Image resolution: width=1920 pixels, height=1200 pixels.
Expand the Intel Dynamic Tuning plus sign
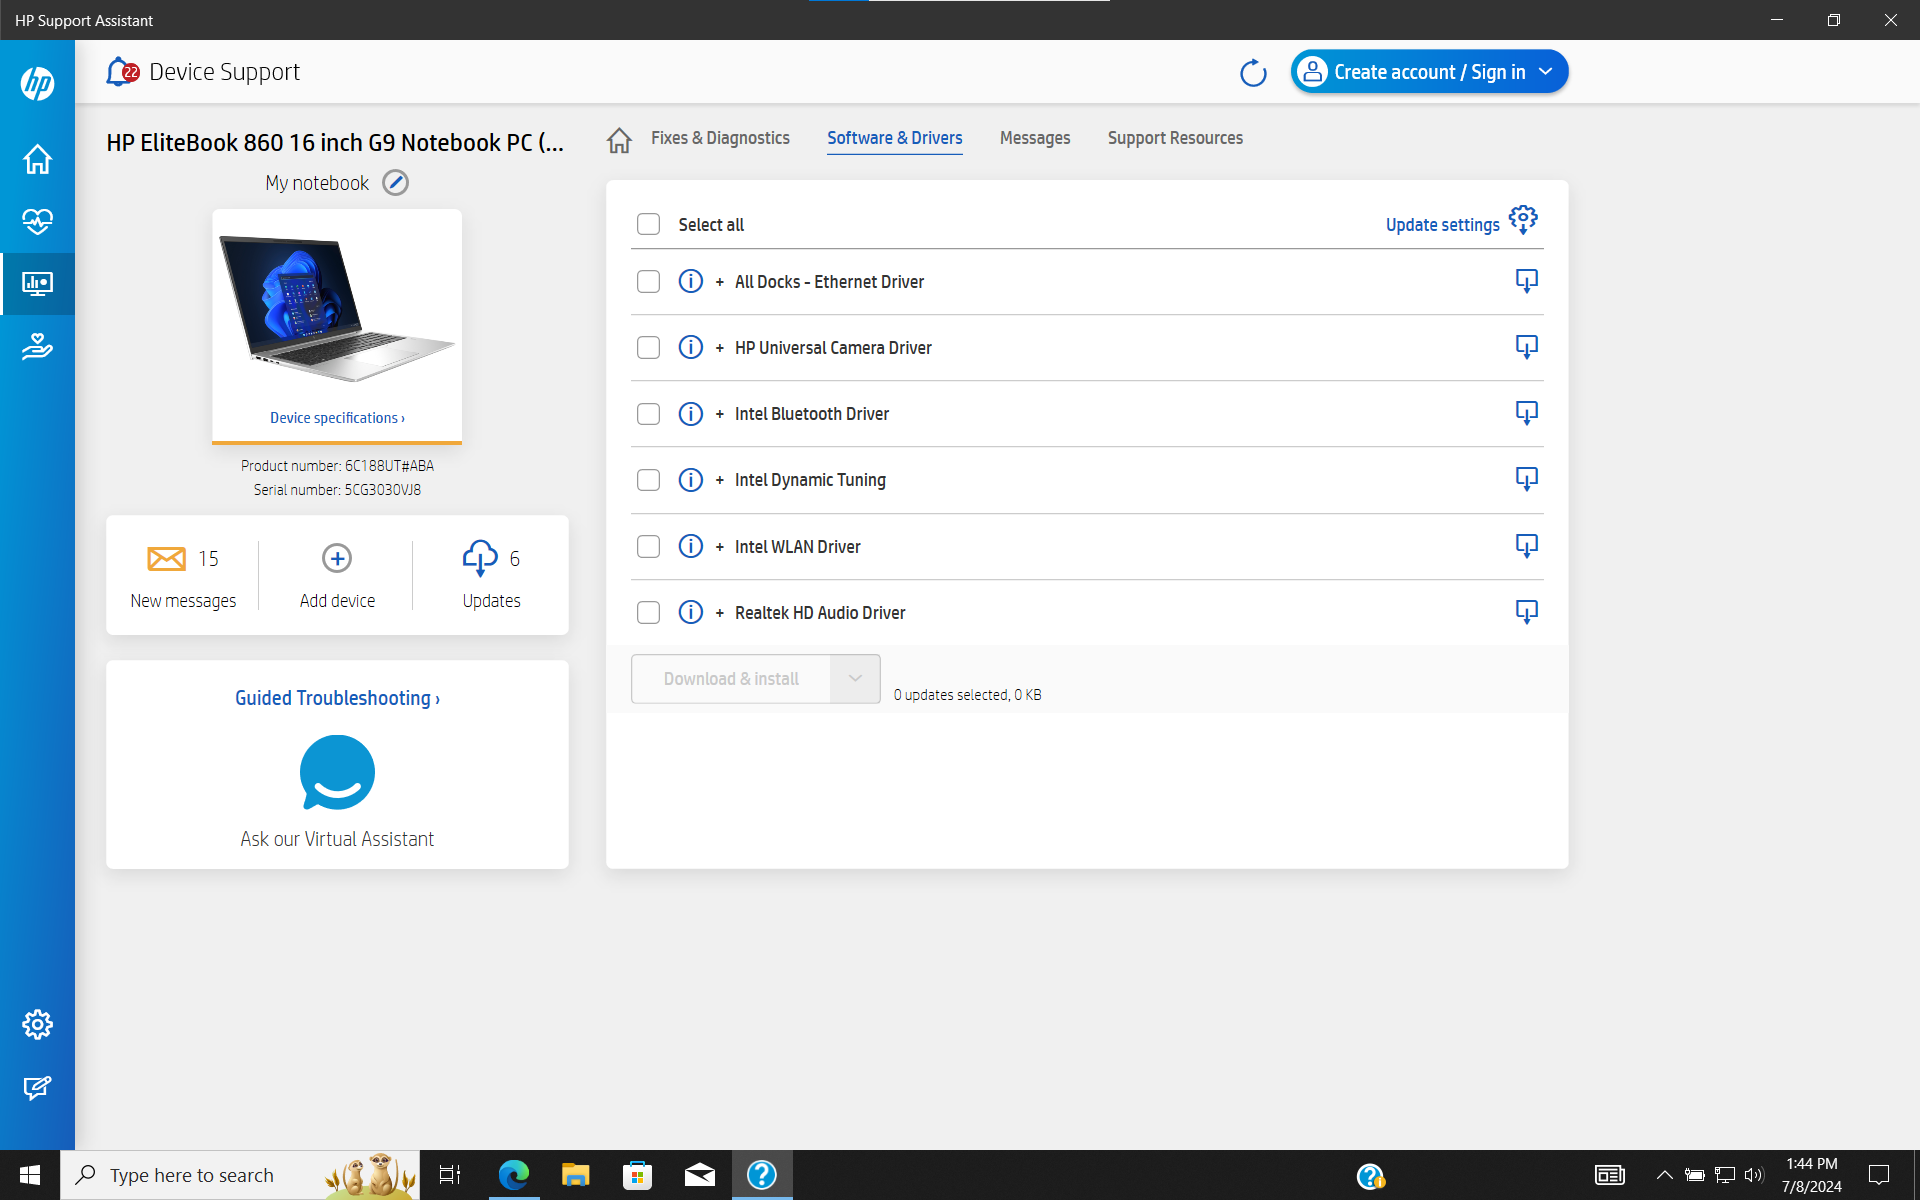point(719,480)
